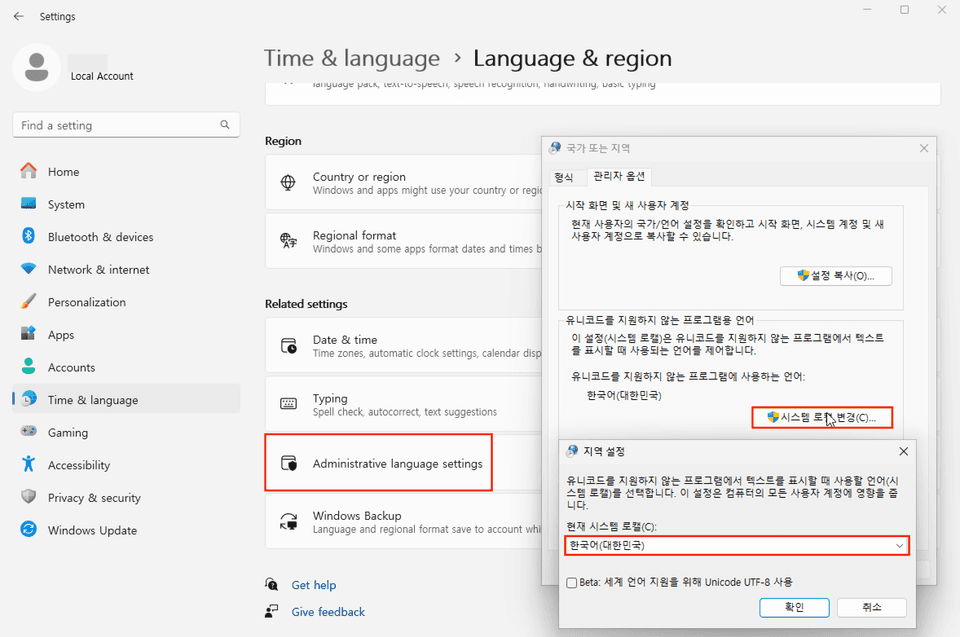Click the 시스템 로캘 변경 button

point(821,417)
